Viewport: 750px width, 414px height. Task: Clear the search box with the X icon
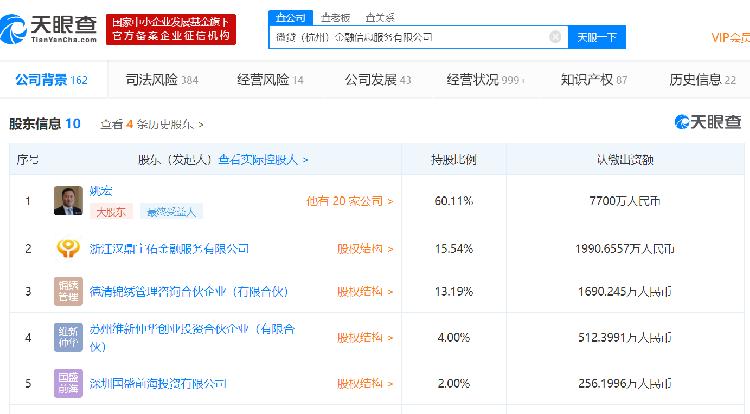click(x=555, y=37)
